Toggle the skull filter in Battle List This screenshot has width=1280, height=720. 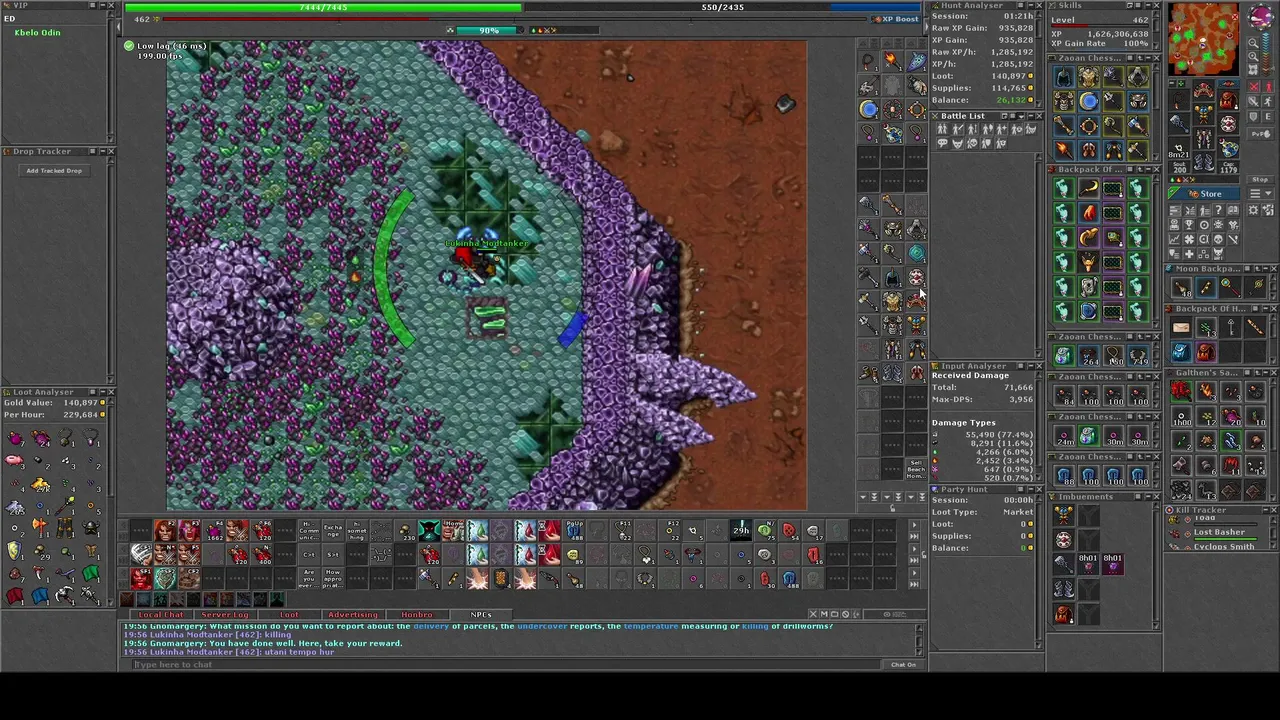coord(972,143)
